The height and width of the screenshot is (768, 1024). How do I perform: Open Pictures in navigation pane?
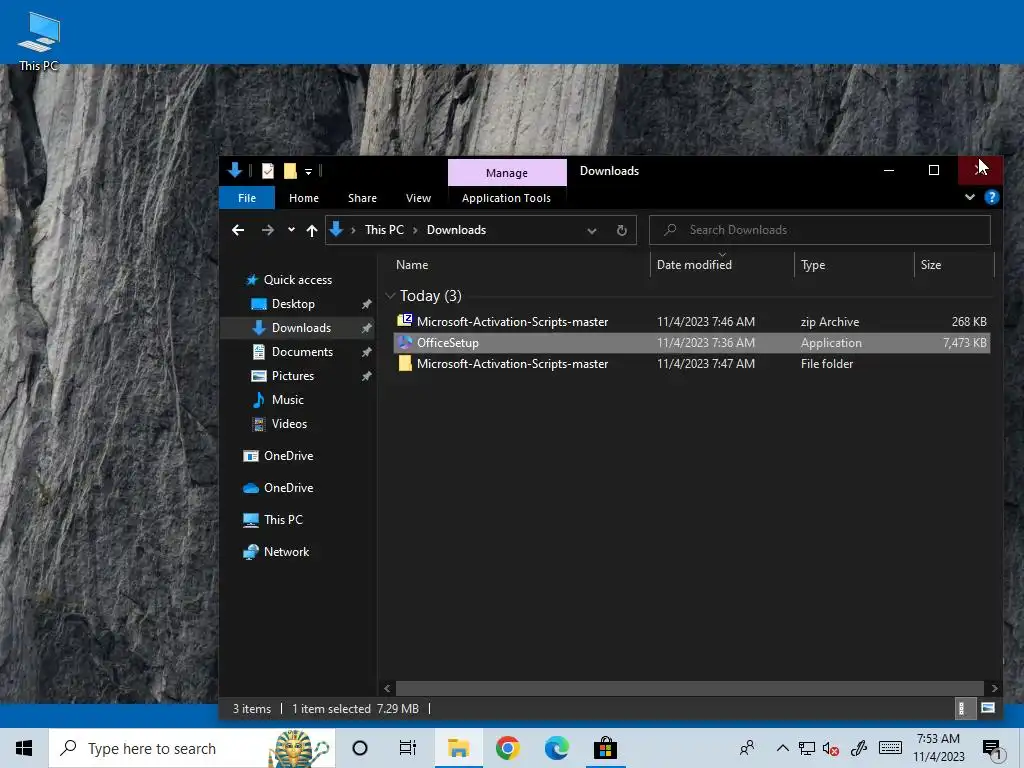click(x=293, y=376)
